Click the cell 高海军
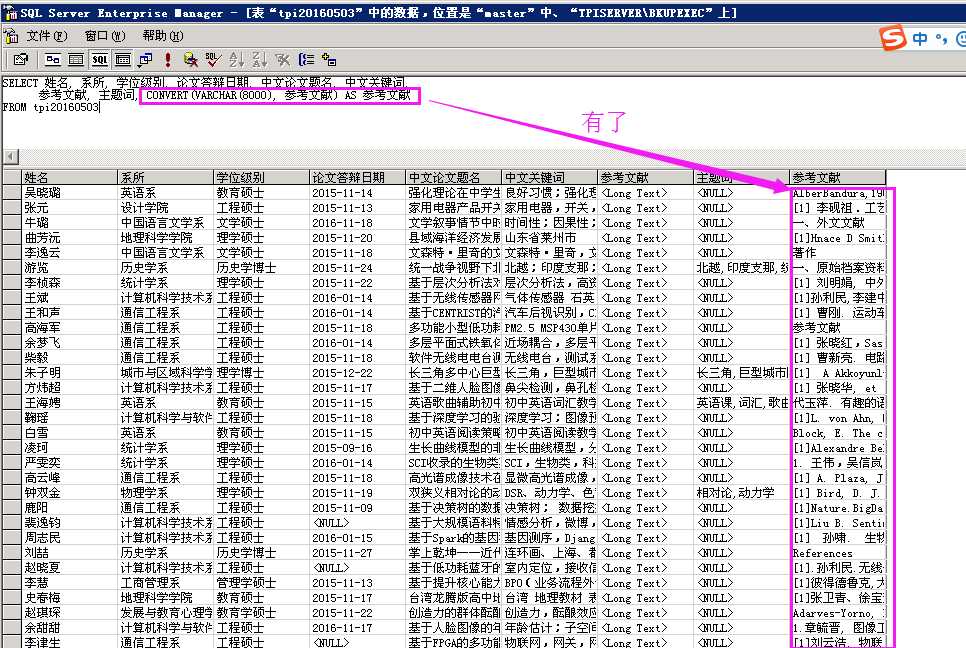The width and height of the screenshot is (966, 648). click(69, 328)
